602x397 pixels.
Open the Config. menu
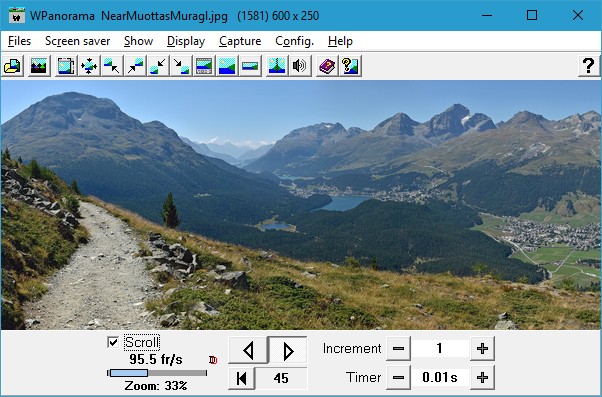point(294,41)
